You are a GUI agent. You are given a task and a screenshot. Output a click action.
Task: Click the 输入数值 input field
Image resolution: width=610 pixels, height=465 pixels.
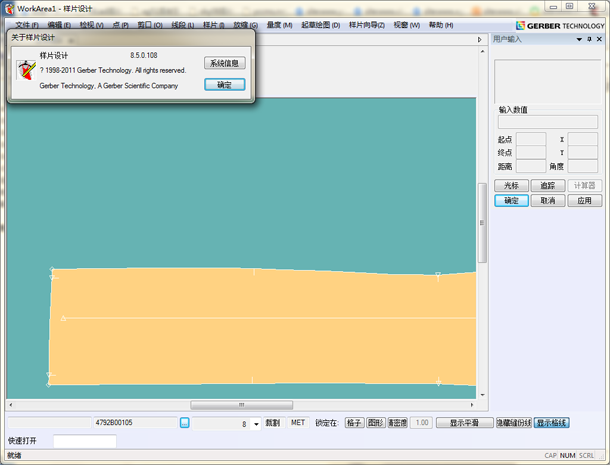click(x=548, y=122)
